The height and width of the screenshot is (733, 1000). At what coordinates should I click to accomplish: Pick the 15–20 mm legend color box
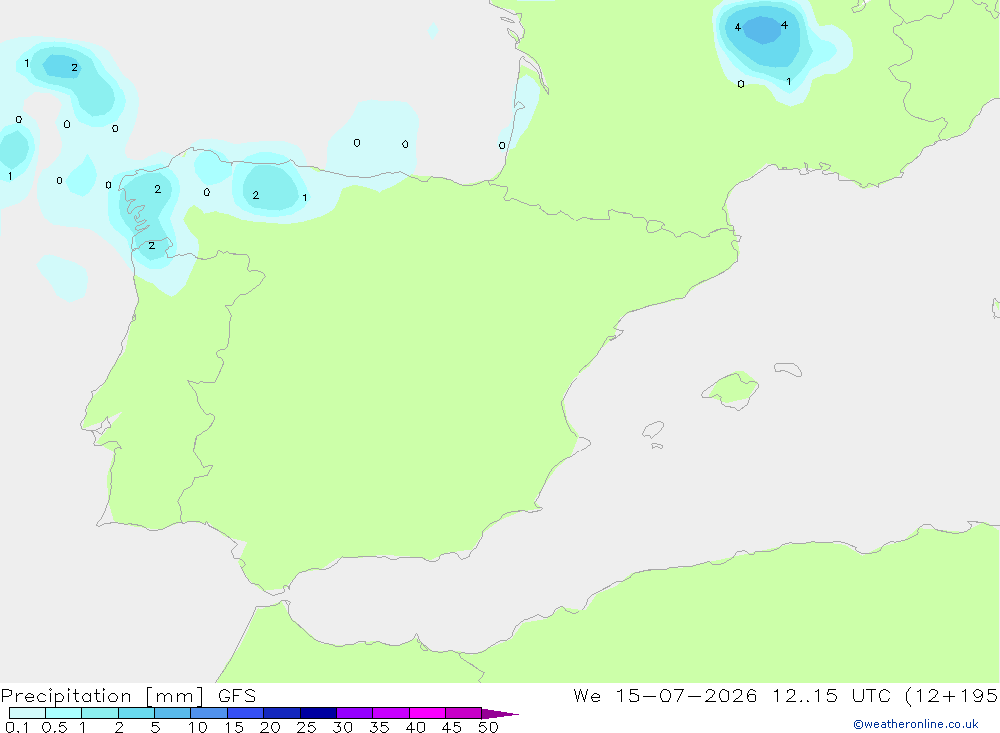(x=246, y=713)
